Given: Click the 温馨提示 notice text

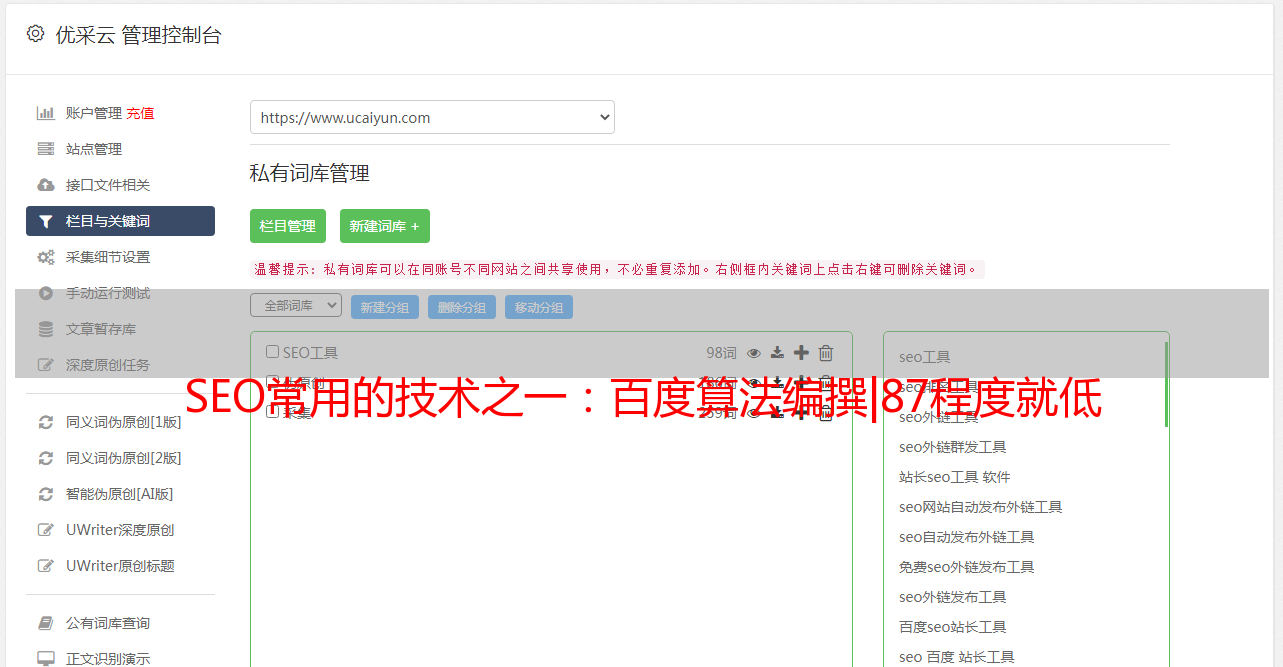Looking at the screenshot, I should point(617,269).
